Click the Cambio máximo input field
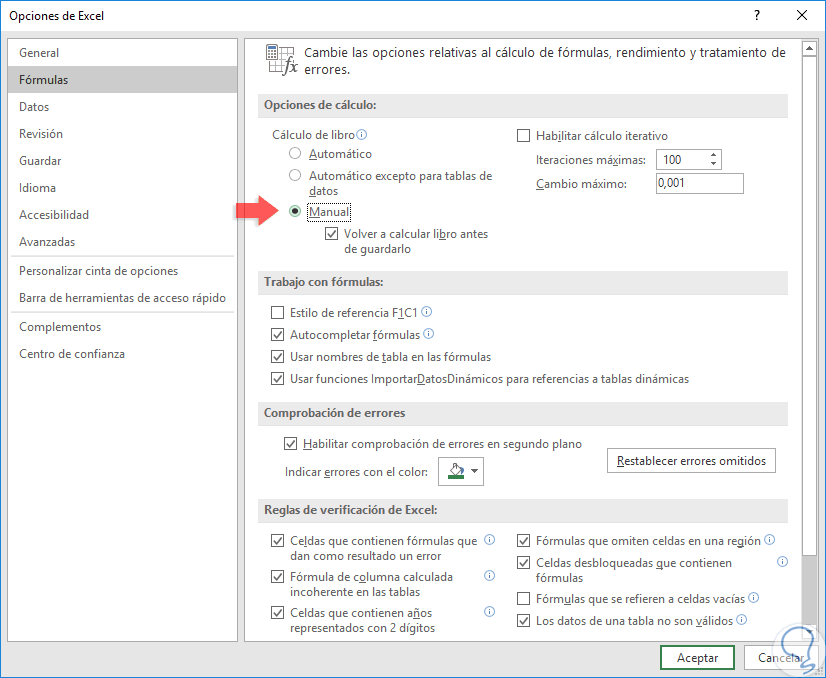Screen dimensions: 826x678 pos(700,183)
